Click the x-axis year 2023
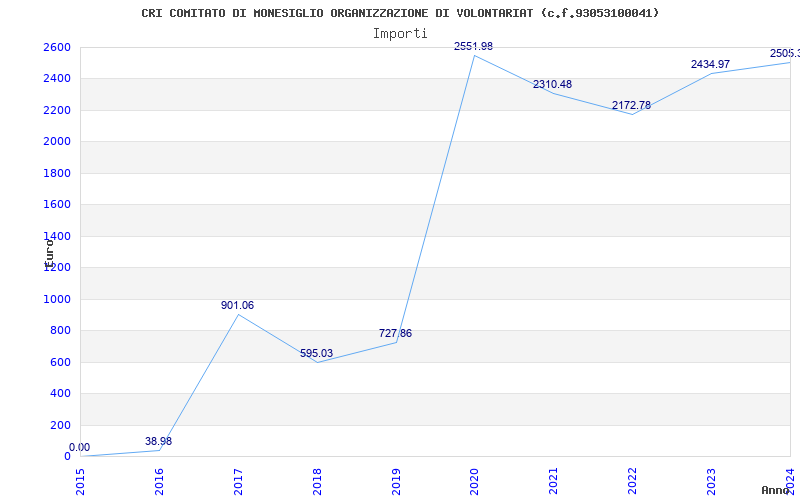 [711, 481]
